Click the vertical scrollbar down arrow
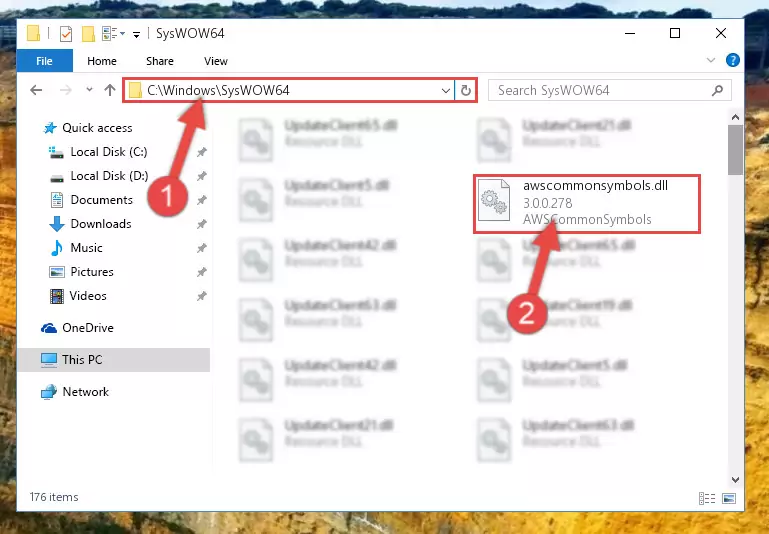769x534 pixels. coord(735,480)
